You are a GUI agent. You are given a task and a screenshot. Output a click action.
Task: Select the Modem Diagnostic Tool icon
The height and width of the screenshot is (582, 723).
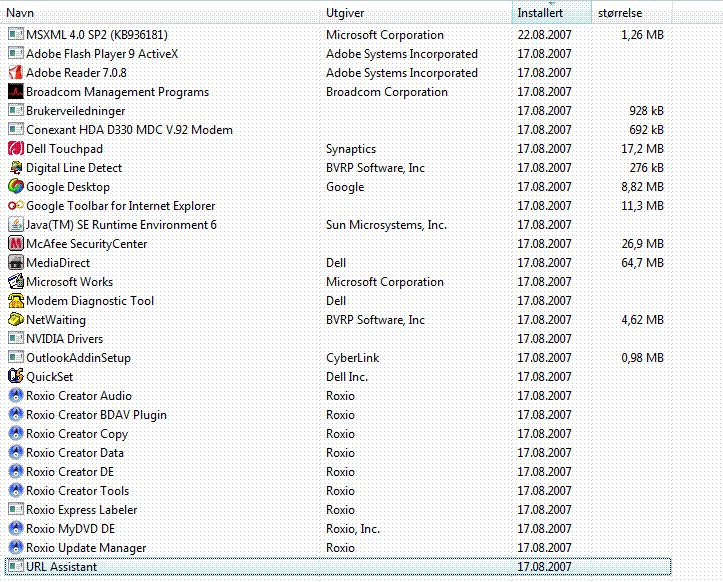click(16, 301)
